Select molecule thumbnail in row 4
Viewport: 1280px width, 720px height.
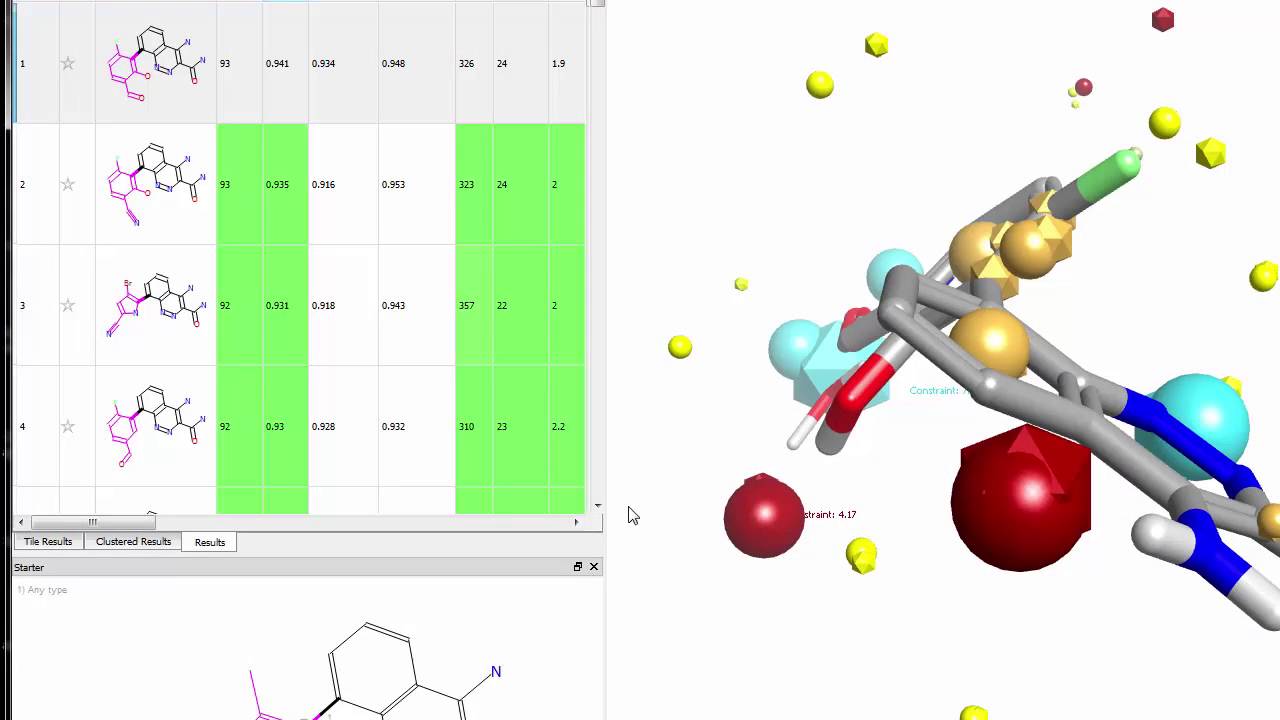pyautogui.click(x=156, y=426)
